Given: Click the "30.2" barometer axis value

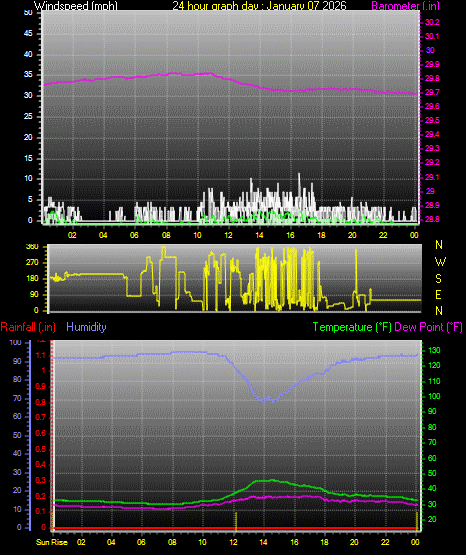Looking at the screenshot, I should (x=432, y=22).
